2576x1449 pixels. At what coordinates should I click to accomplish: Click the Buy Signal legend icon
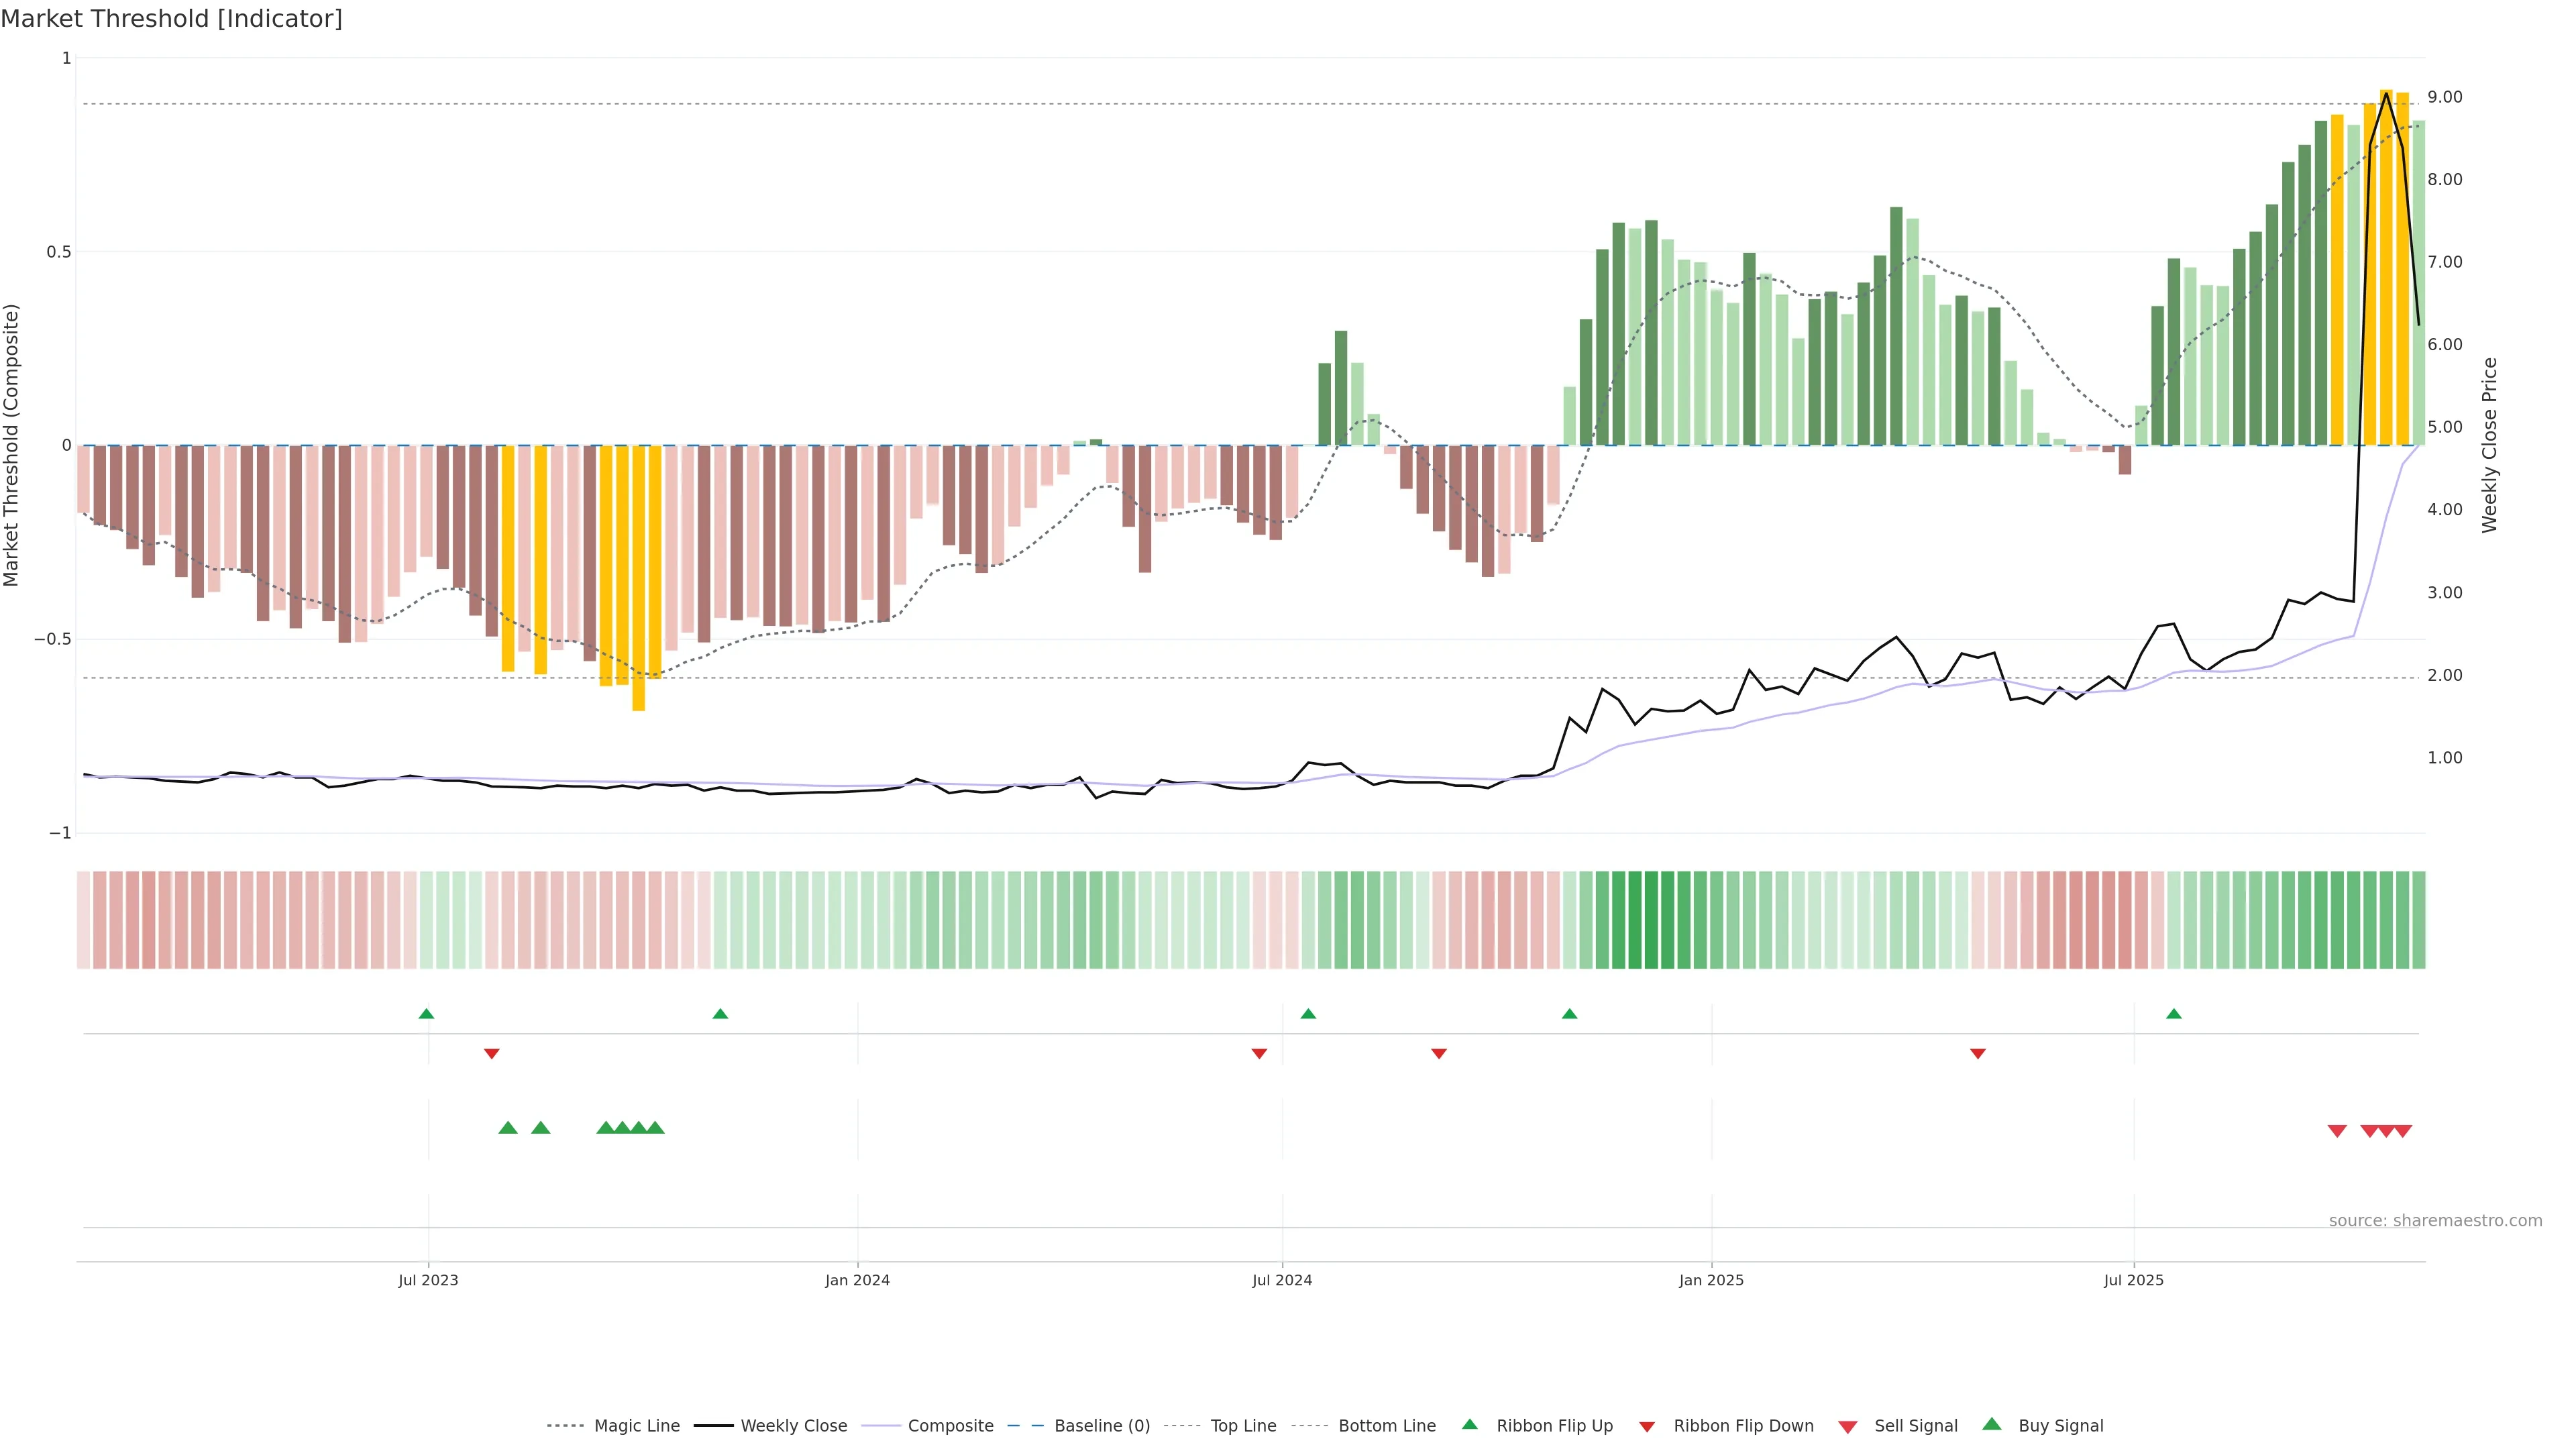point(1992,1424)
